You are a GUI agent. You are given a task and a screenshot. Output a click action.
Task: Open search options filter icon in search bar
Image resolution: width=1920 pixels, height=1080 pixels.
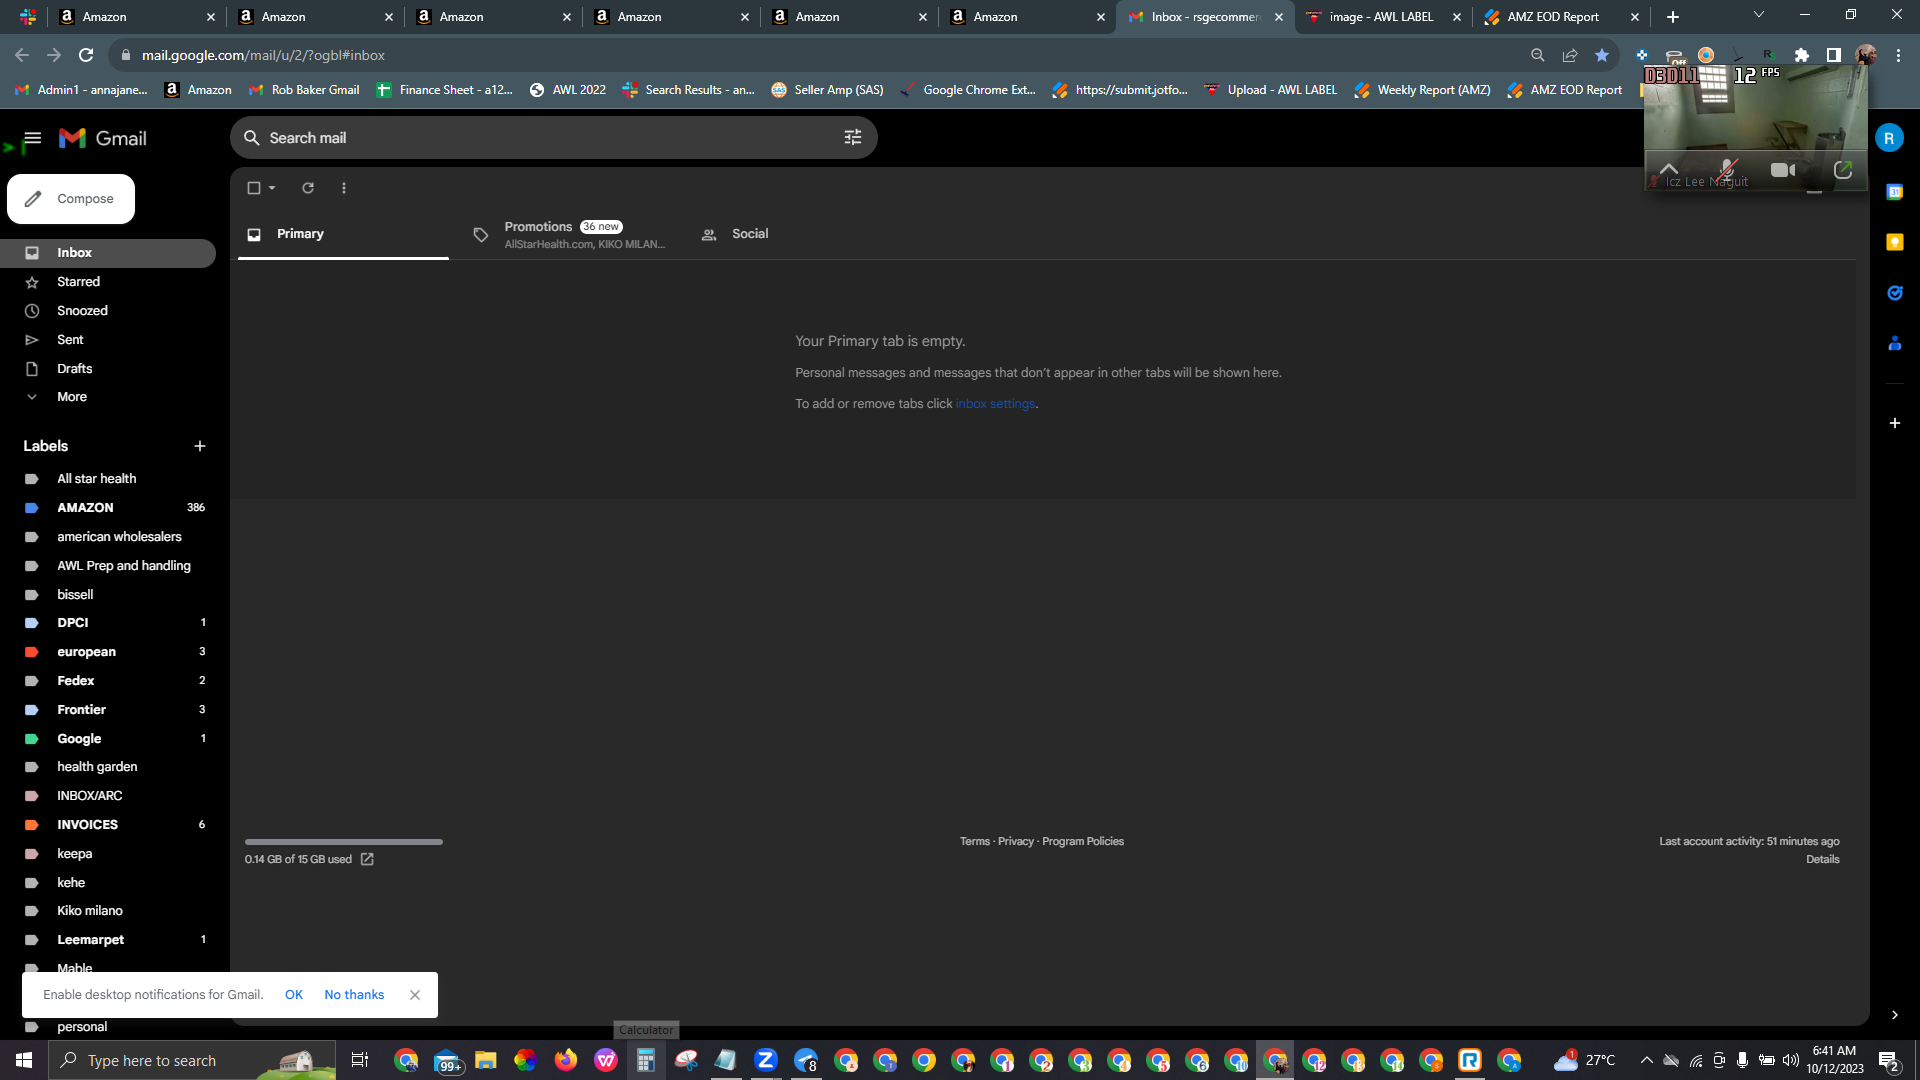point(853,138)
